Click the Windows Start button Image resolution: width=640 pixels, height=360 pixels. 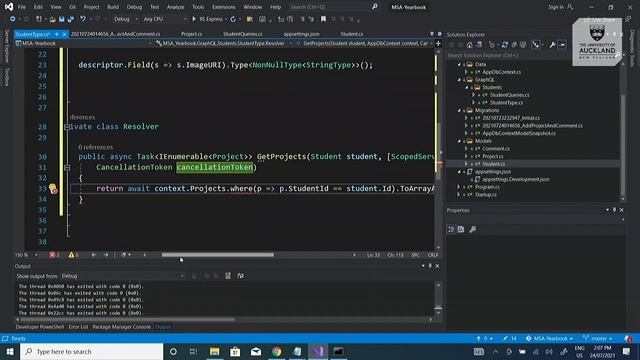click(10, 351)
